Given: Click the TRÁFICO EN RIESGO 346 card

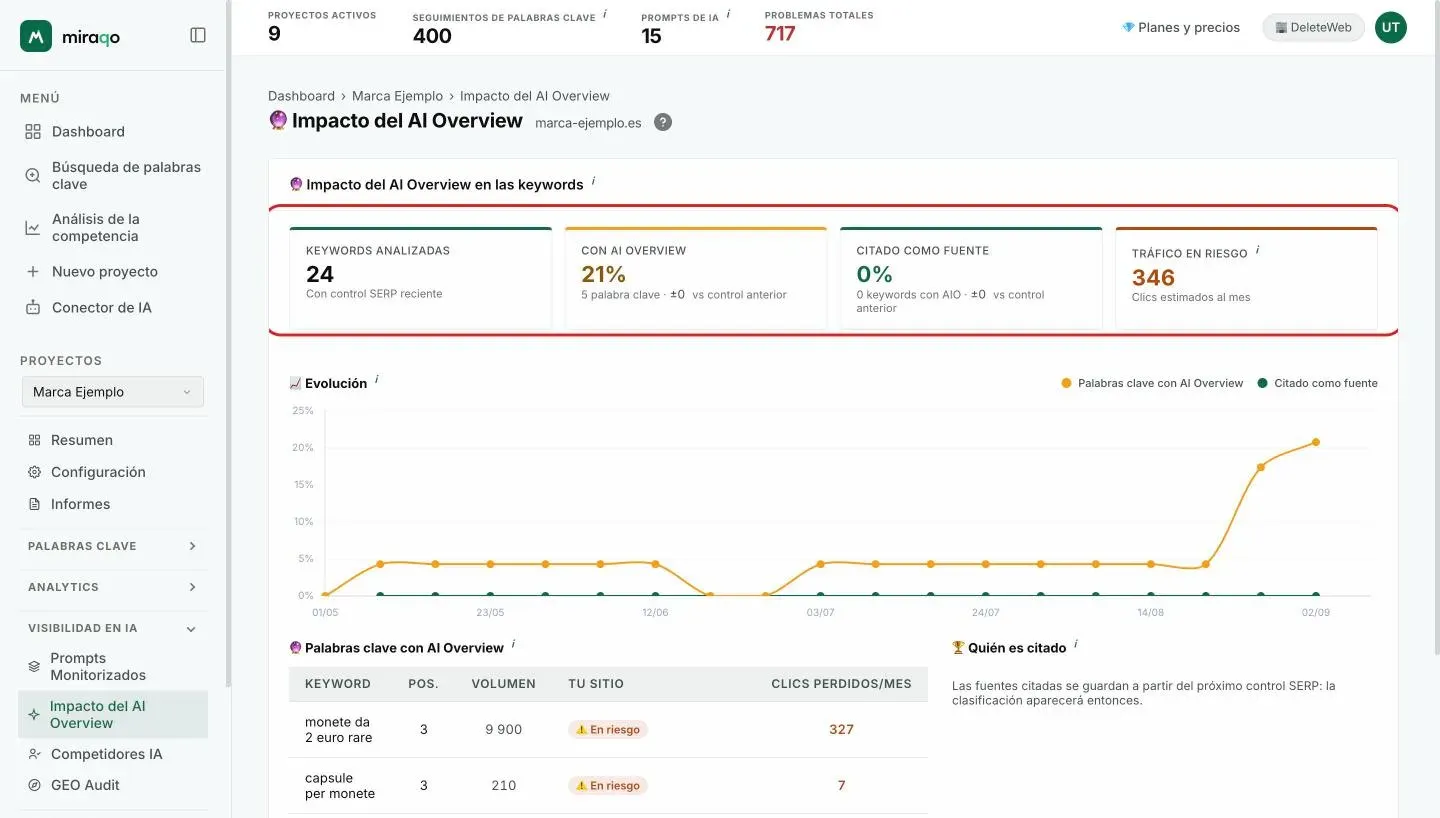Looking at the screenshot, I should point(1246,277).
